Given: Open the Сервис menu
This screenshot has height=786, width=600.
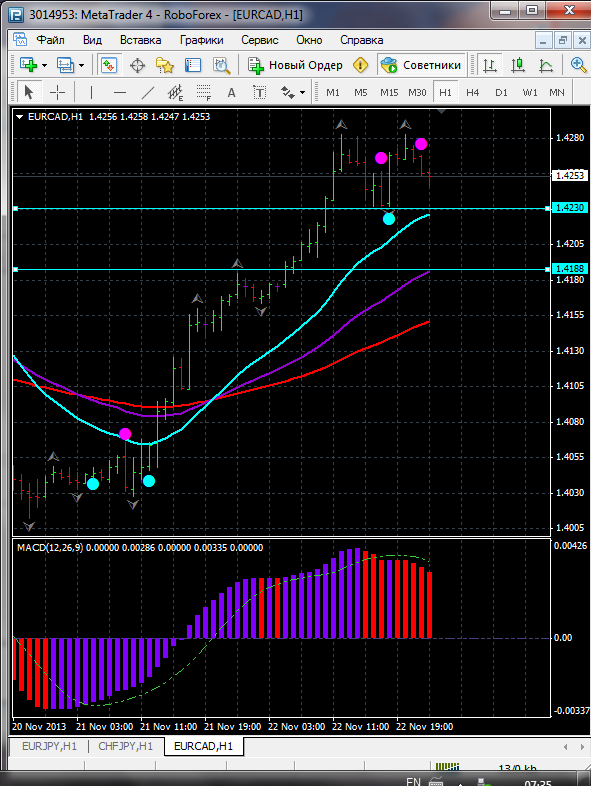Looking at the screenshot, I should [260, 40].
